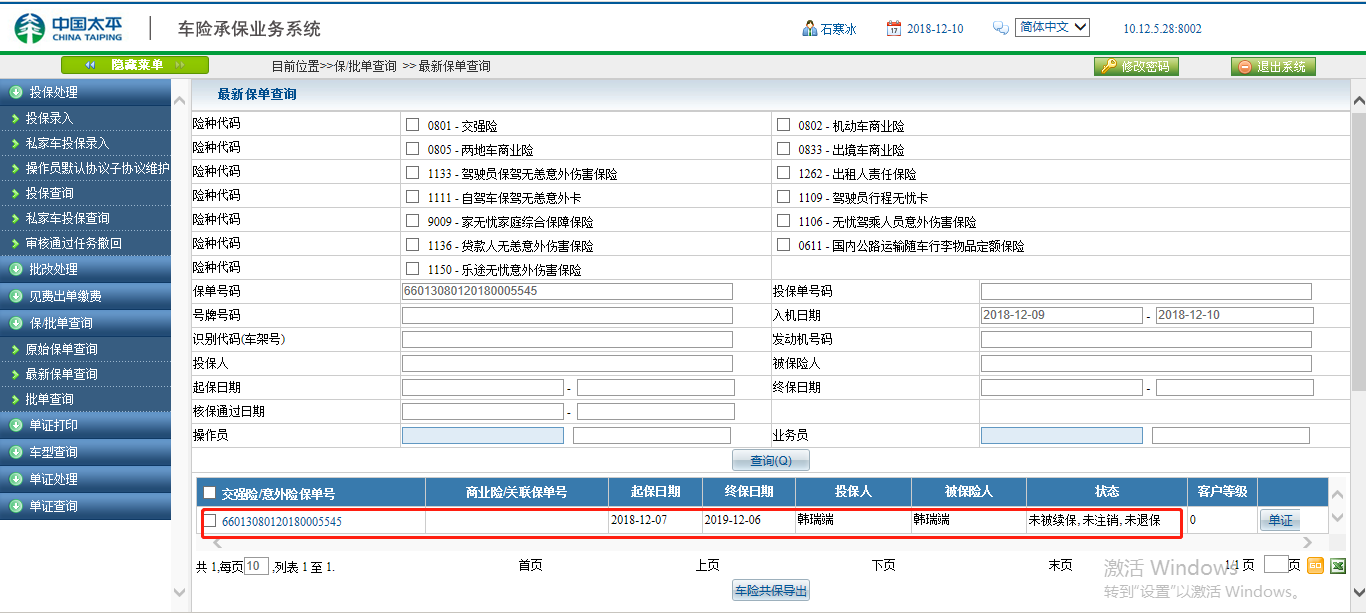This screenshot has width=1366, height=614.
Task: Open the 简体中文 language dropdown
Action: click(x=1051, y=27)
